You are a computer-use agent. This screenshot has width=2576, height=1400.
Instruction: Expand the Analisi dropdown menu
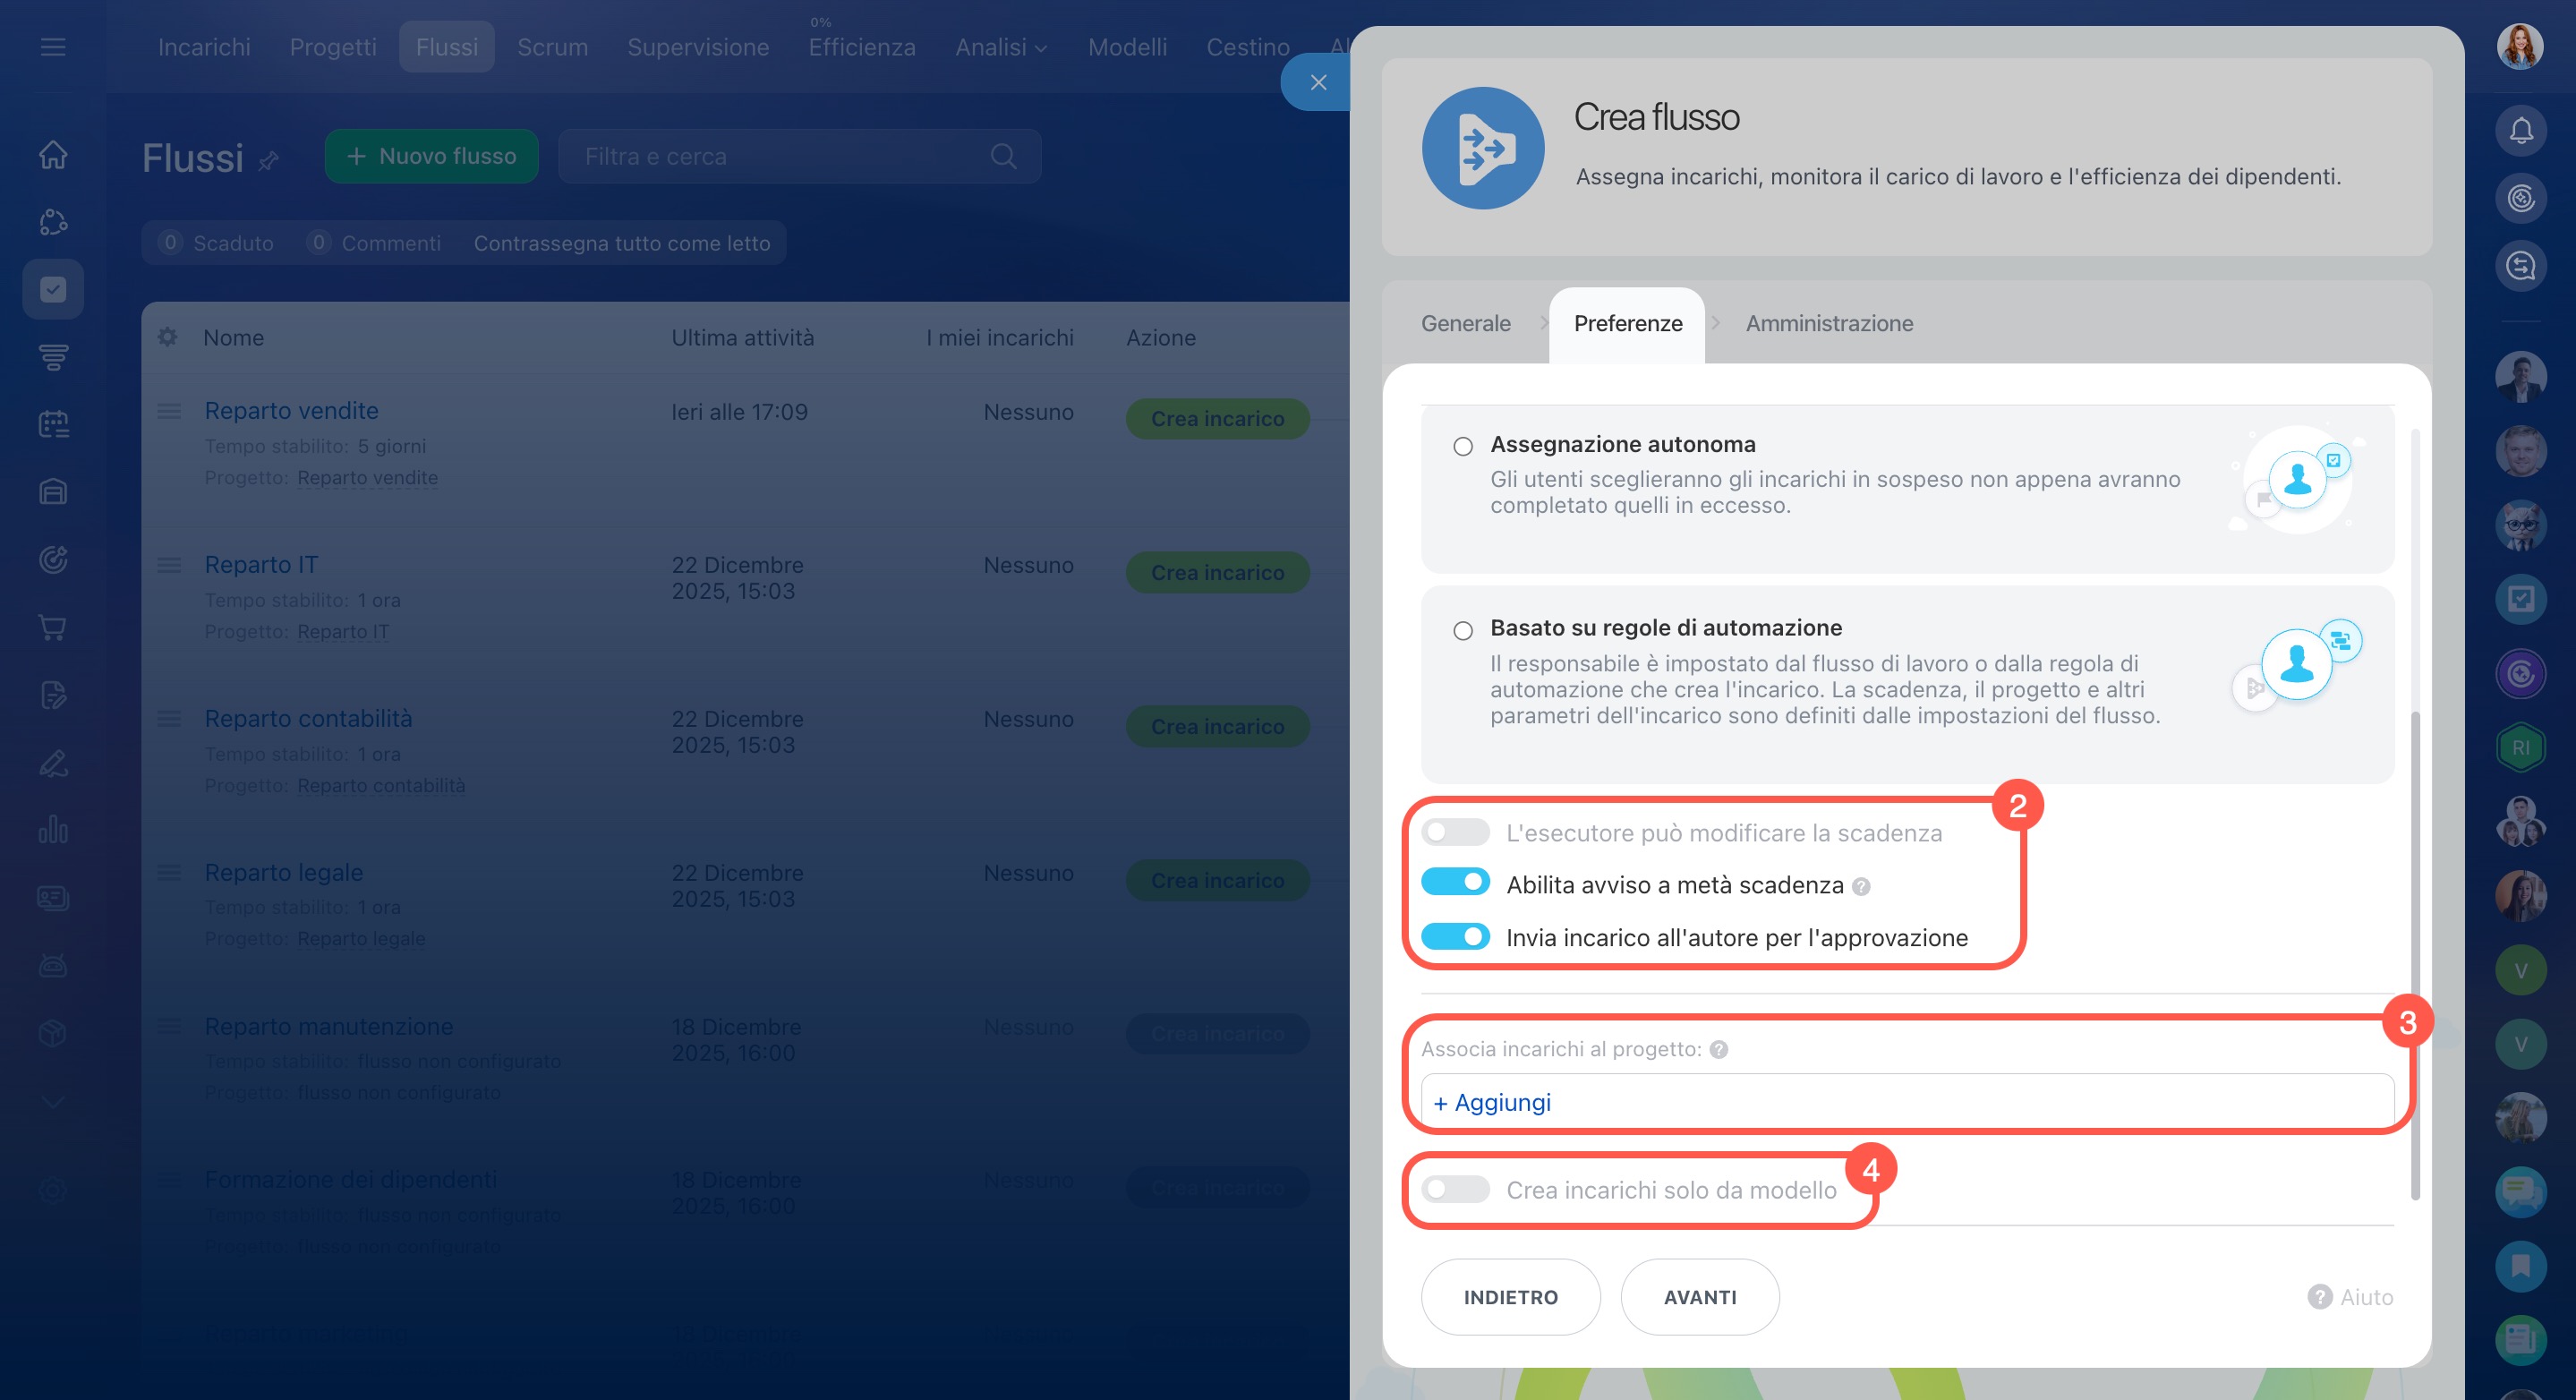click(x=1001, y=47)
